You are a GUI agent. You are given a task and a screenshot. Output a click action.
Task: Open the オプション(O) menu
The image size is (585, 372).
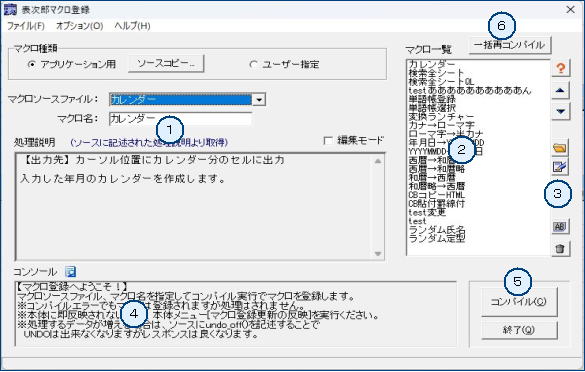(x=79, y=26)
